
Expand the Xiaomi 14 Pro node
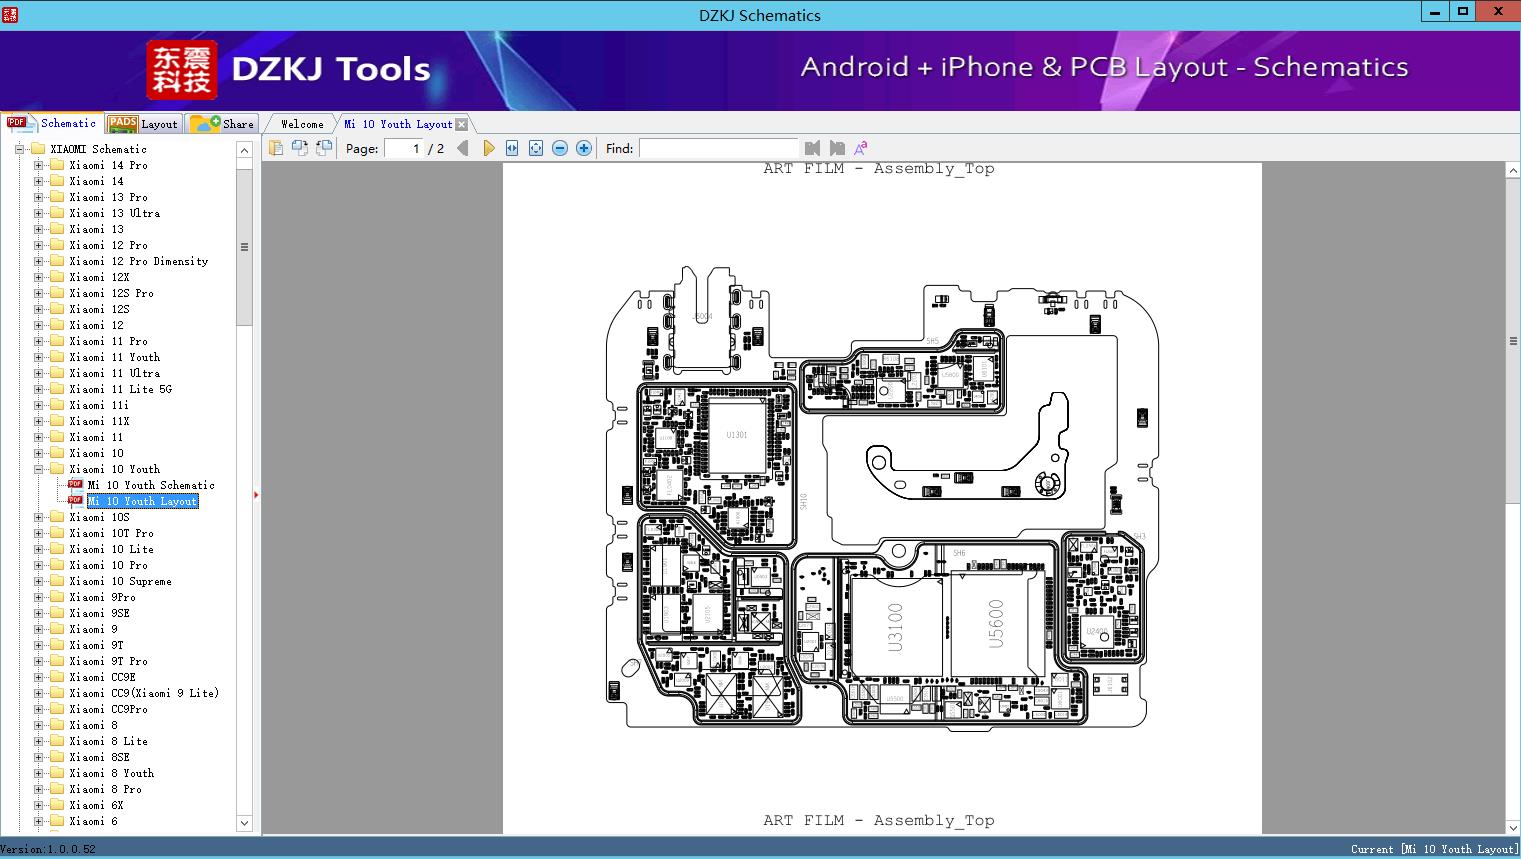pos(38,165)
